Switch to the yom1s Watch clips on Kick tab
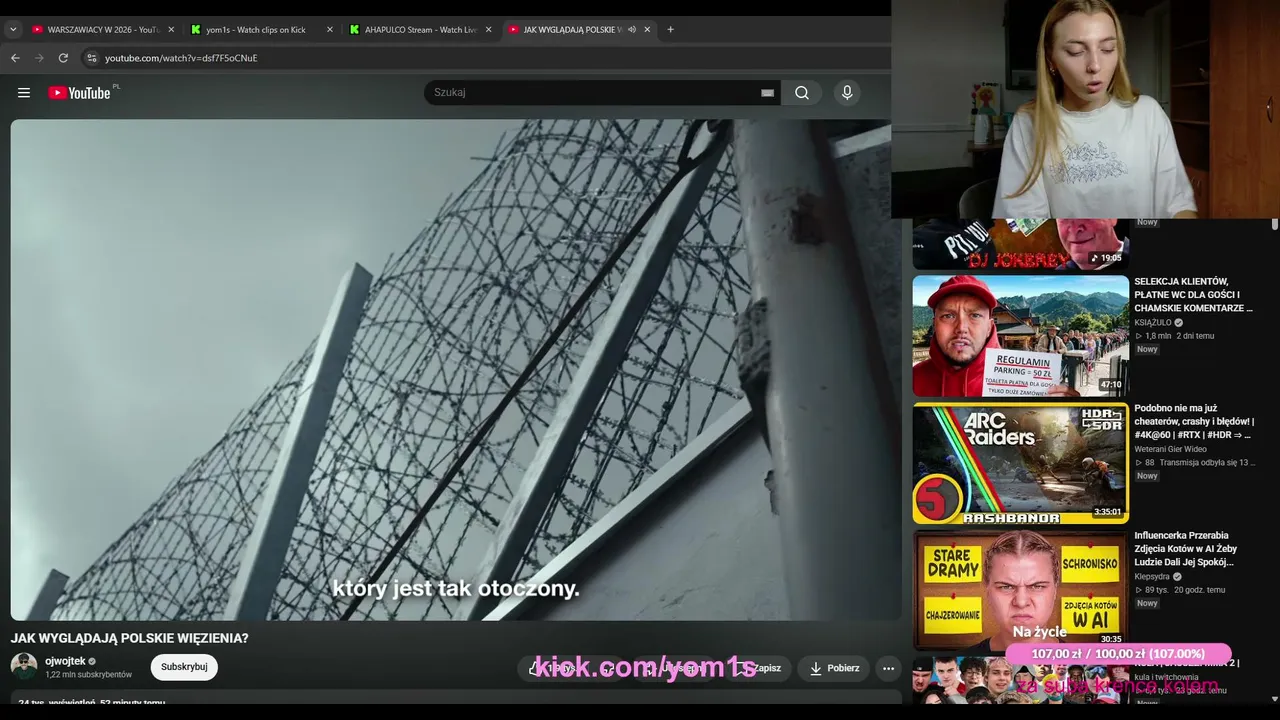Screen dimensions: 1280x720 pyautogui.click(x=262, y=30)
